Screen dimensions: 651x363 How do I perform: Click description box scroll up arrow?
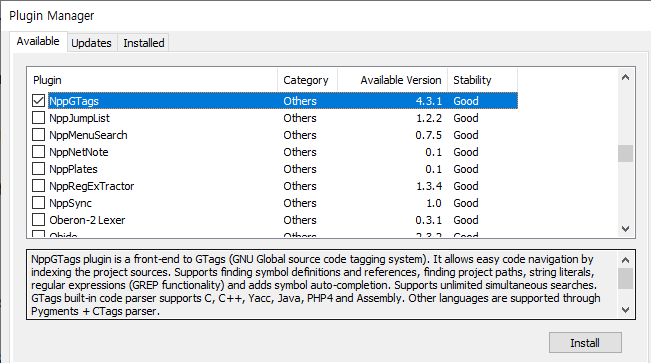[625, 260]
